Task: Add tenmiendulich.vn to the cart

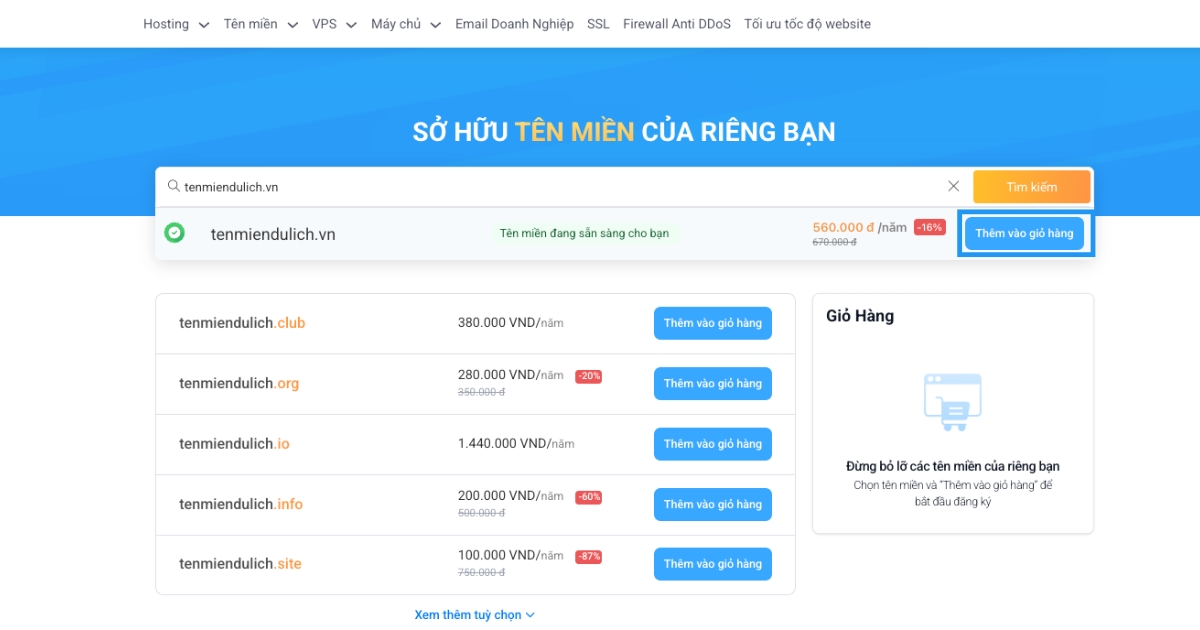Action: pyautogui.click(x=1024, y=232)
